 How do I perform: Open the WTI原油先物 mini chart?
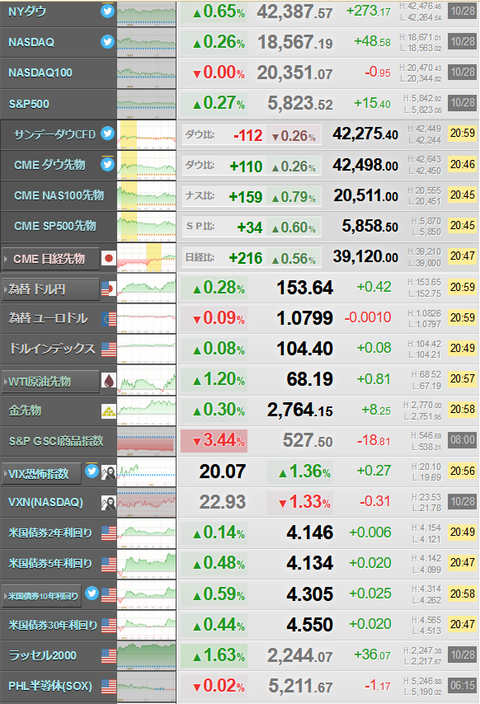pyautogui.click(x=146, y=380)
